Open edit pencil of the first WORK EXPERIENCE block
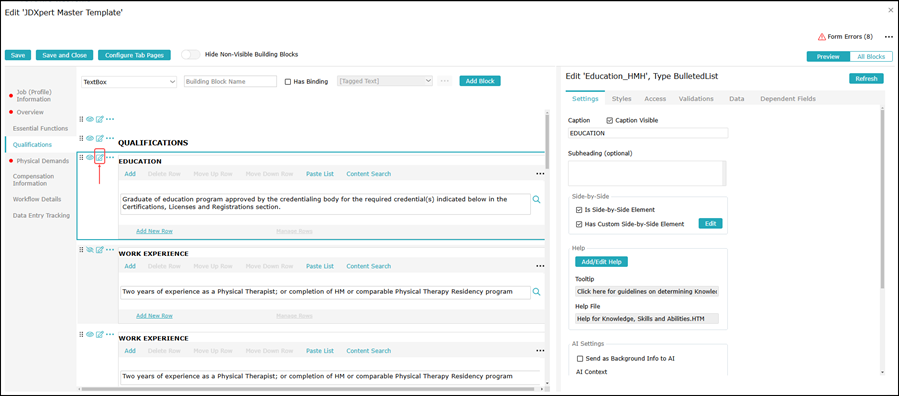 pos(100,249)
